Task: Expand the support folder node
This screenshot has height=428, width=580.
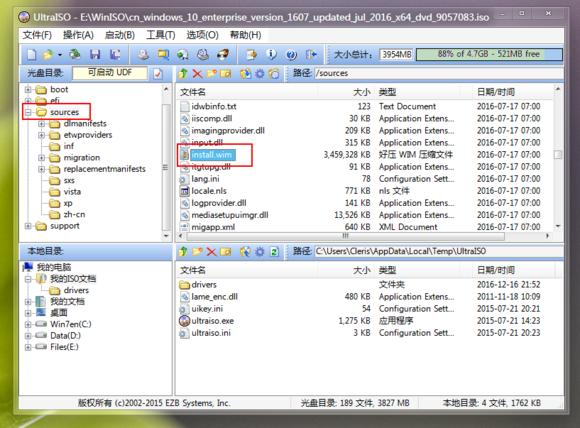Action: 28,226
